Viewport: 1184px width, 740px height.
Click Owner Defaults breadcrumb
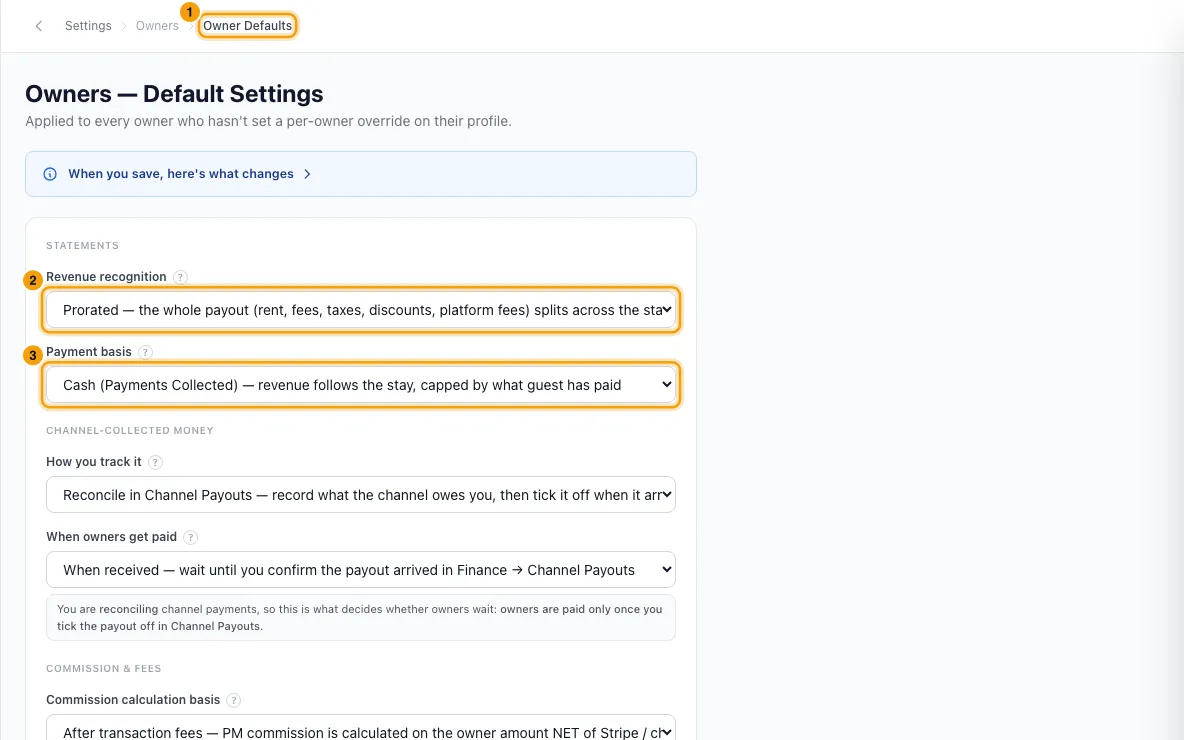click(247, 26)
